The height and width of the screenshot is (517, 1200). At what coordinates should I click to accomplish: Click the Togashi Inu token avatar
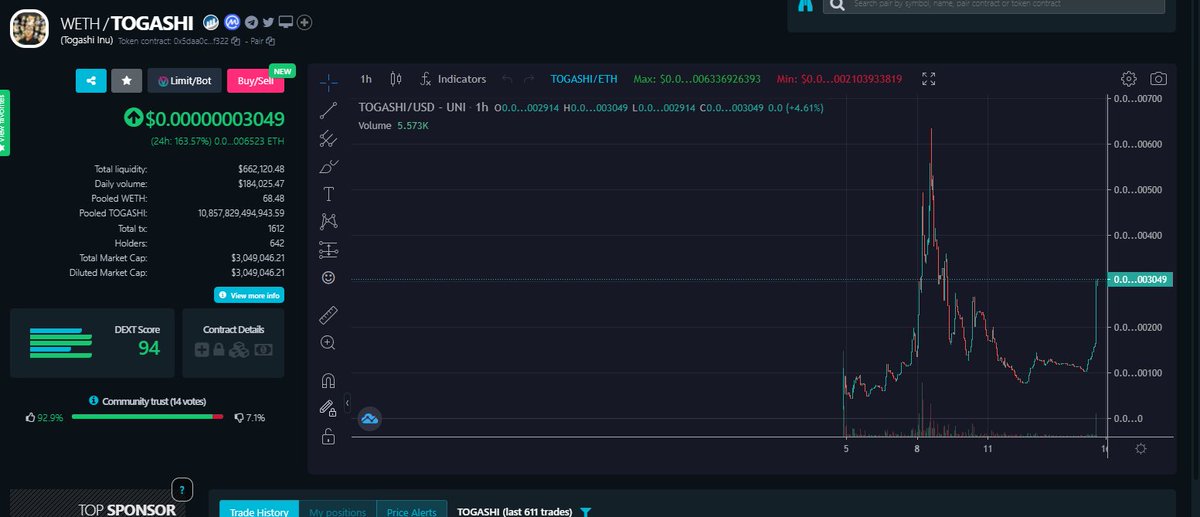tap(29, 28)
